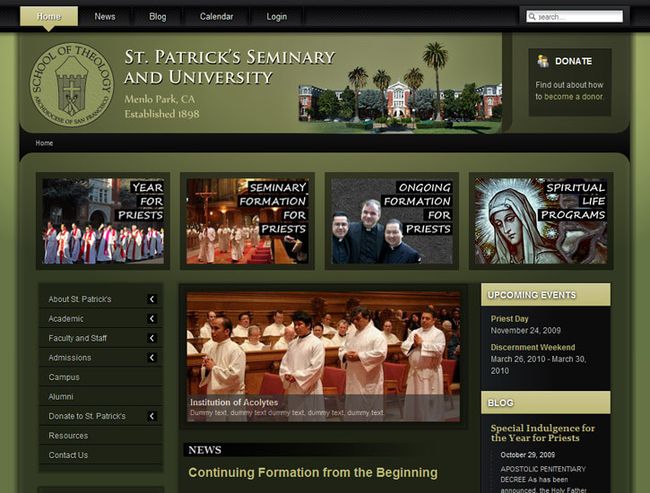Viewport: 650px width, 493px height.
Task: Open Faculty and Staff sidebar link
Action: pyautogui.click(x=78, y=338)
